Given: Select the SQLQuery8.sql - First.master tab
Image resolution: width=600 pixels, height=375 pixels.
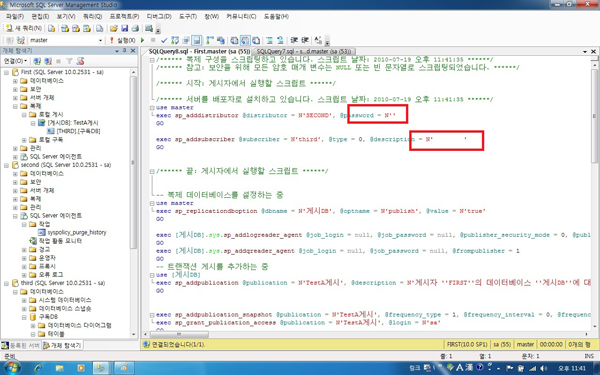Looking at the screenshot, I should (199, 51).
